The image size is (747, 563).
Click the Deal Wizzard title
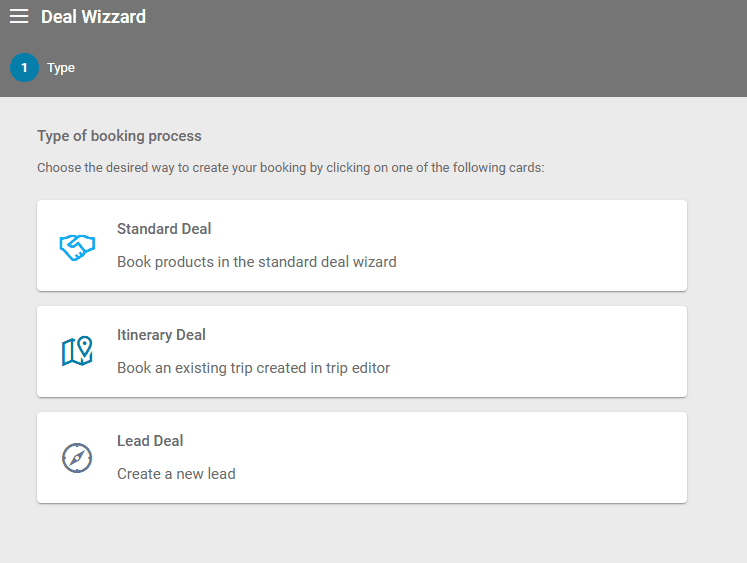93,17
